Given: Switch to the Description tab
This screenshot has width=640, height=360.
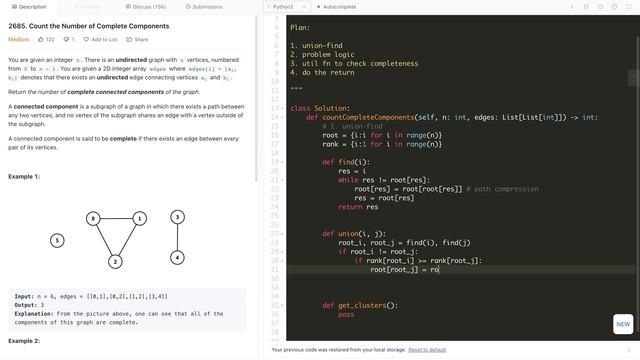Looking at the screenshot, I should [x=29, y=7].
